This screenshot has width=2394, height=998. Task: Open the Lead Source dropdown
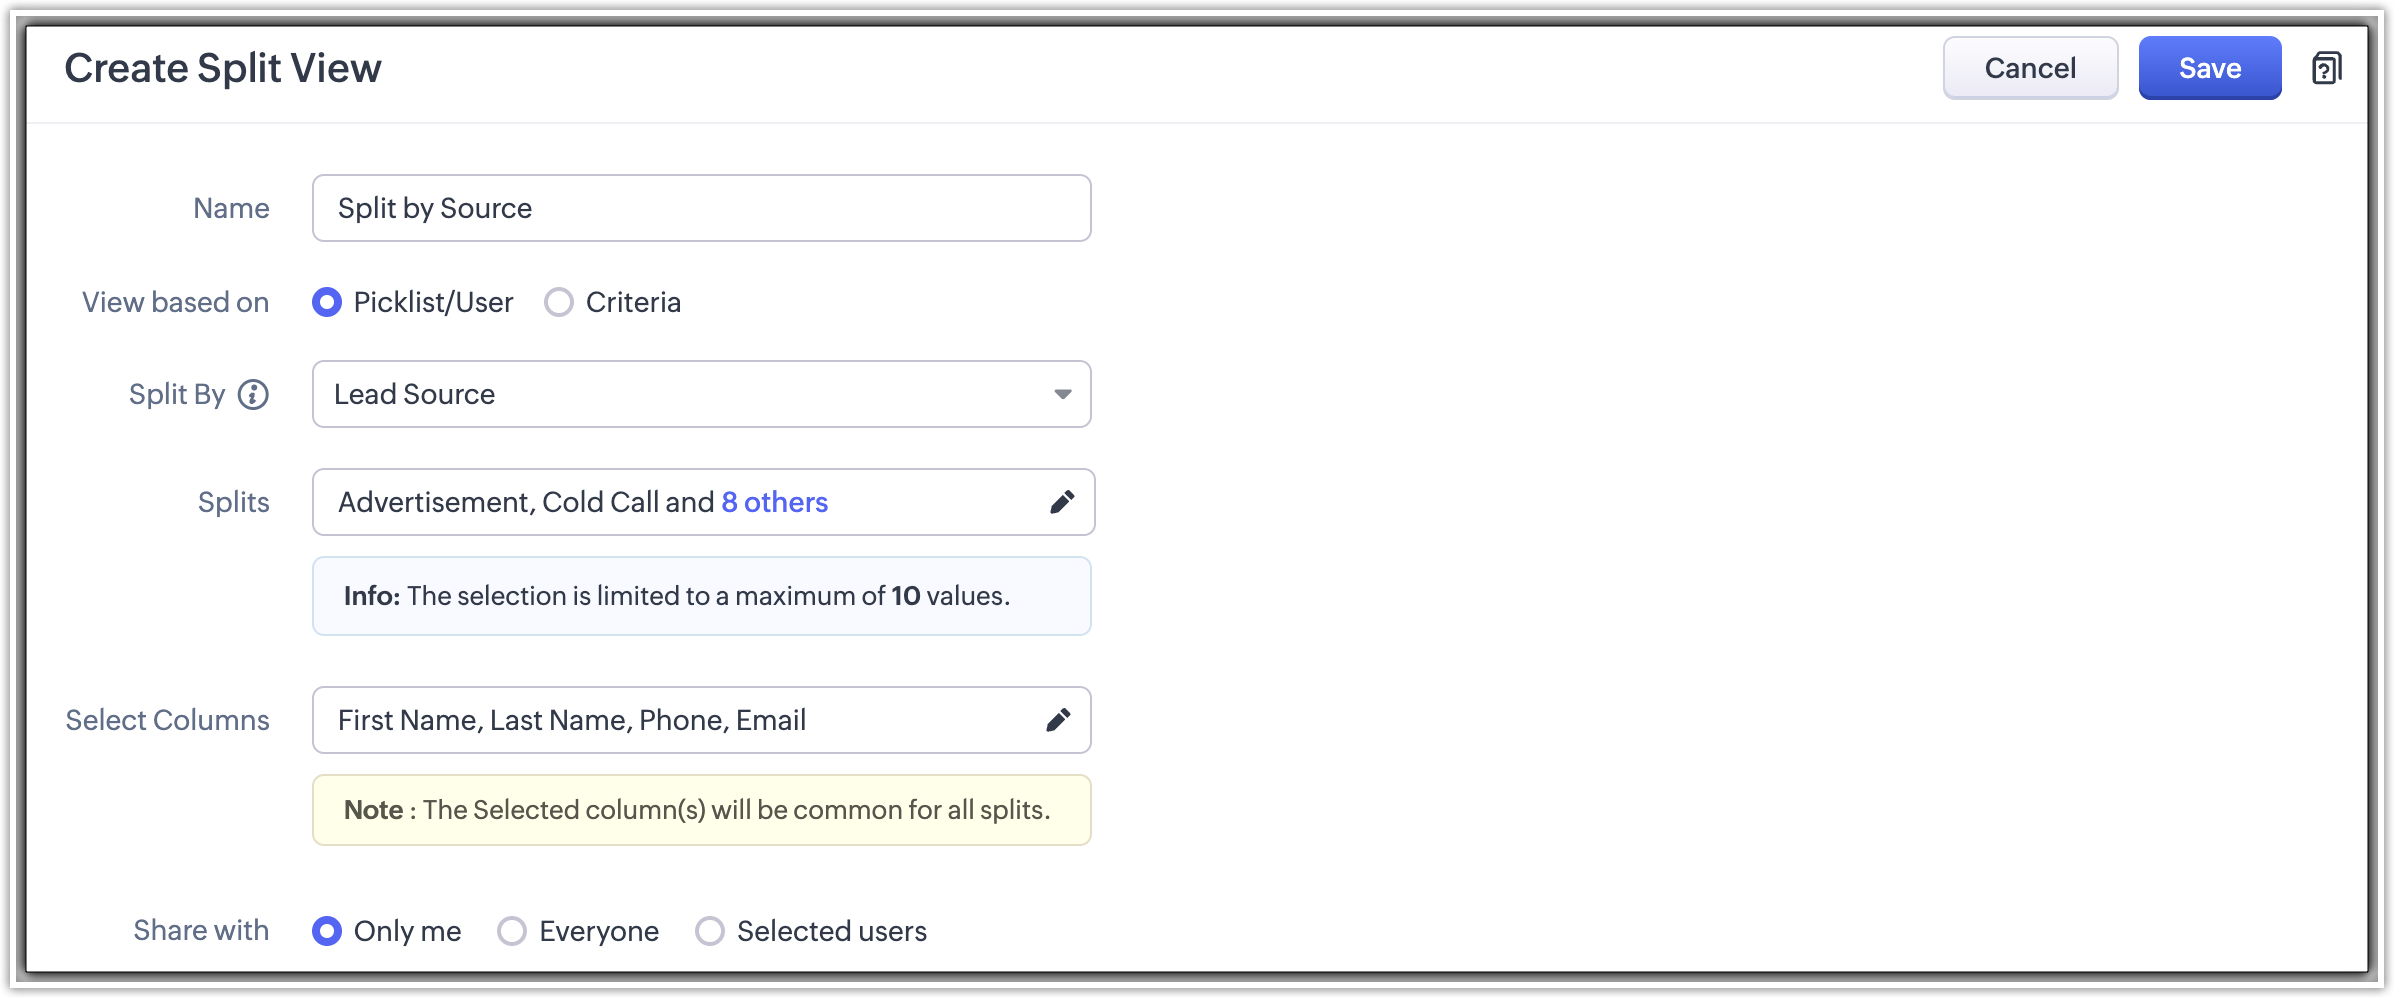(680, 394)
